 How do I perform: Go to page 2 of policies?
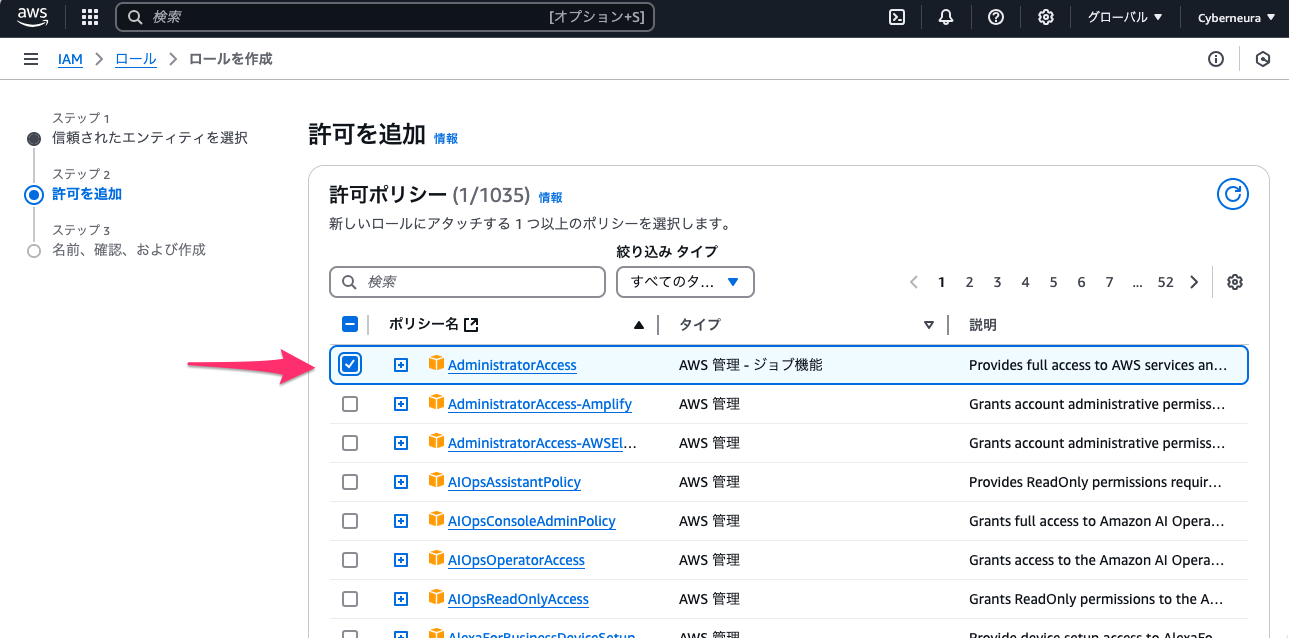pyautogui.click(x=969, y=282)
